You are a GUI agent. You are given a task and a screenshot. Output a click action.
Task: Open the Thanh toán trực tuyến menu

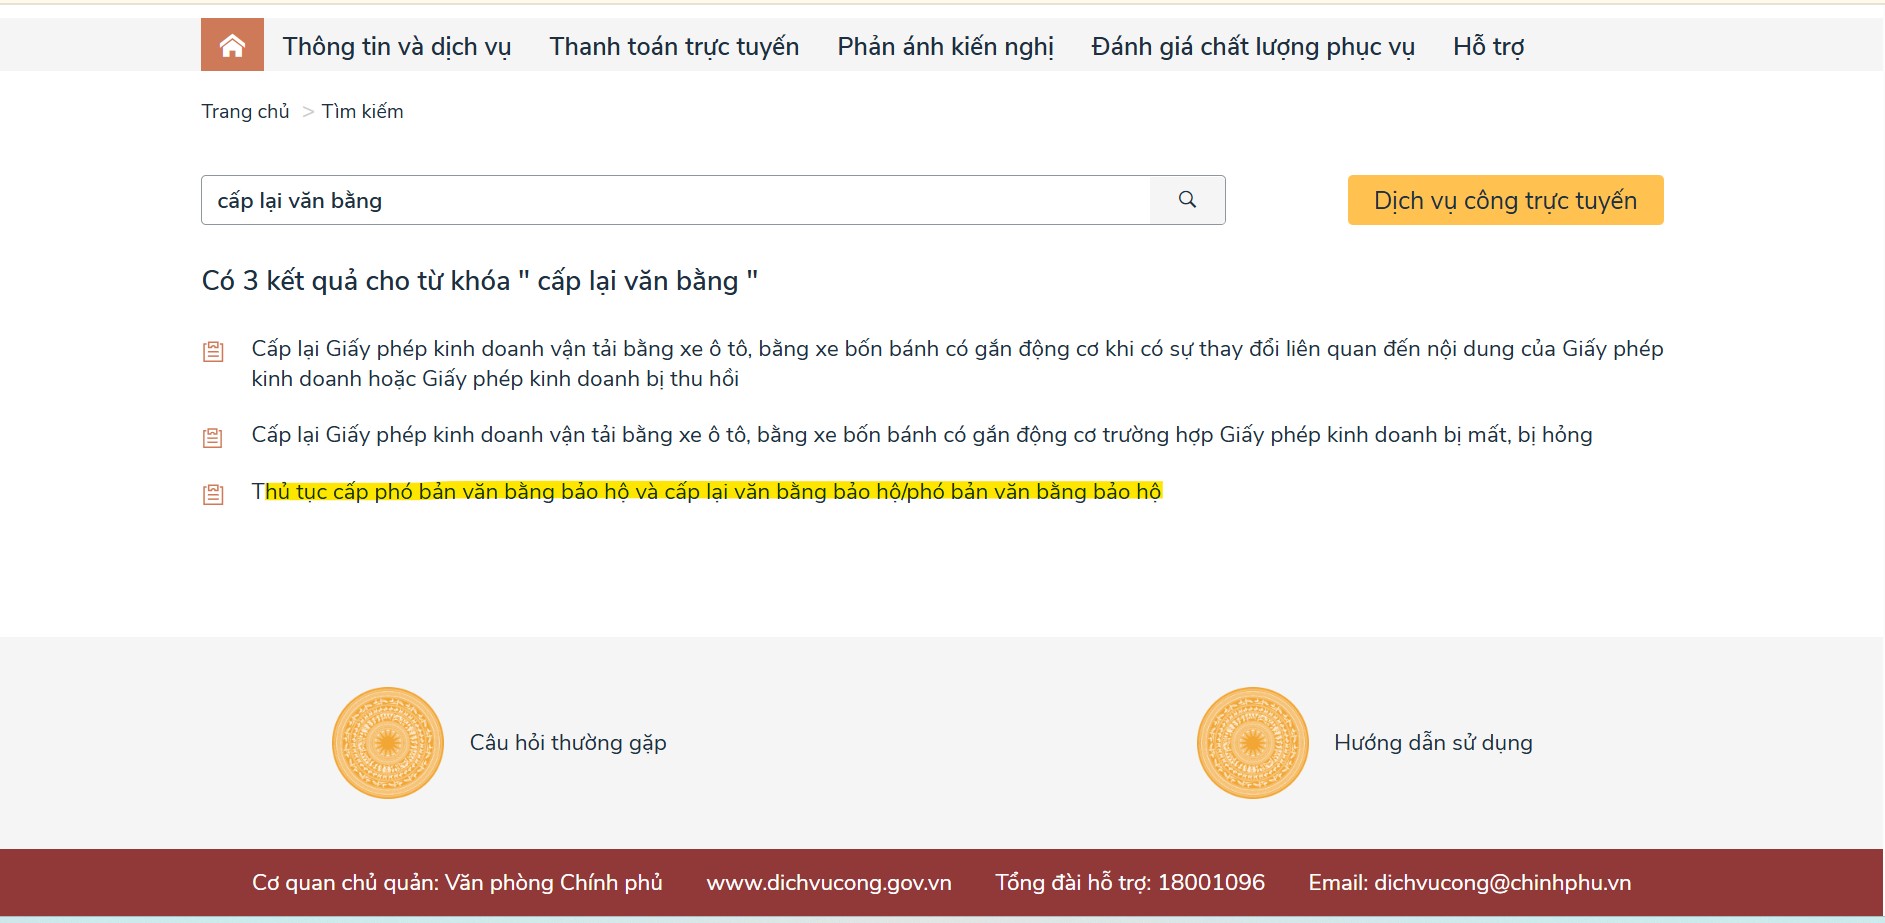click(674, 47)
